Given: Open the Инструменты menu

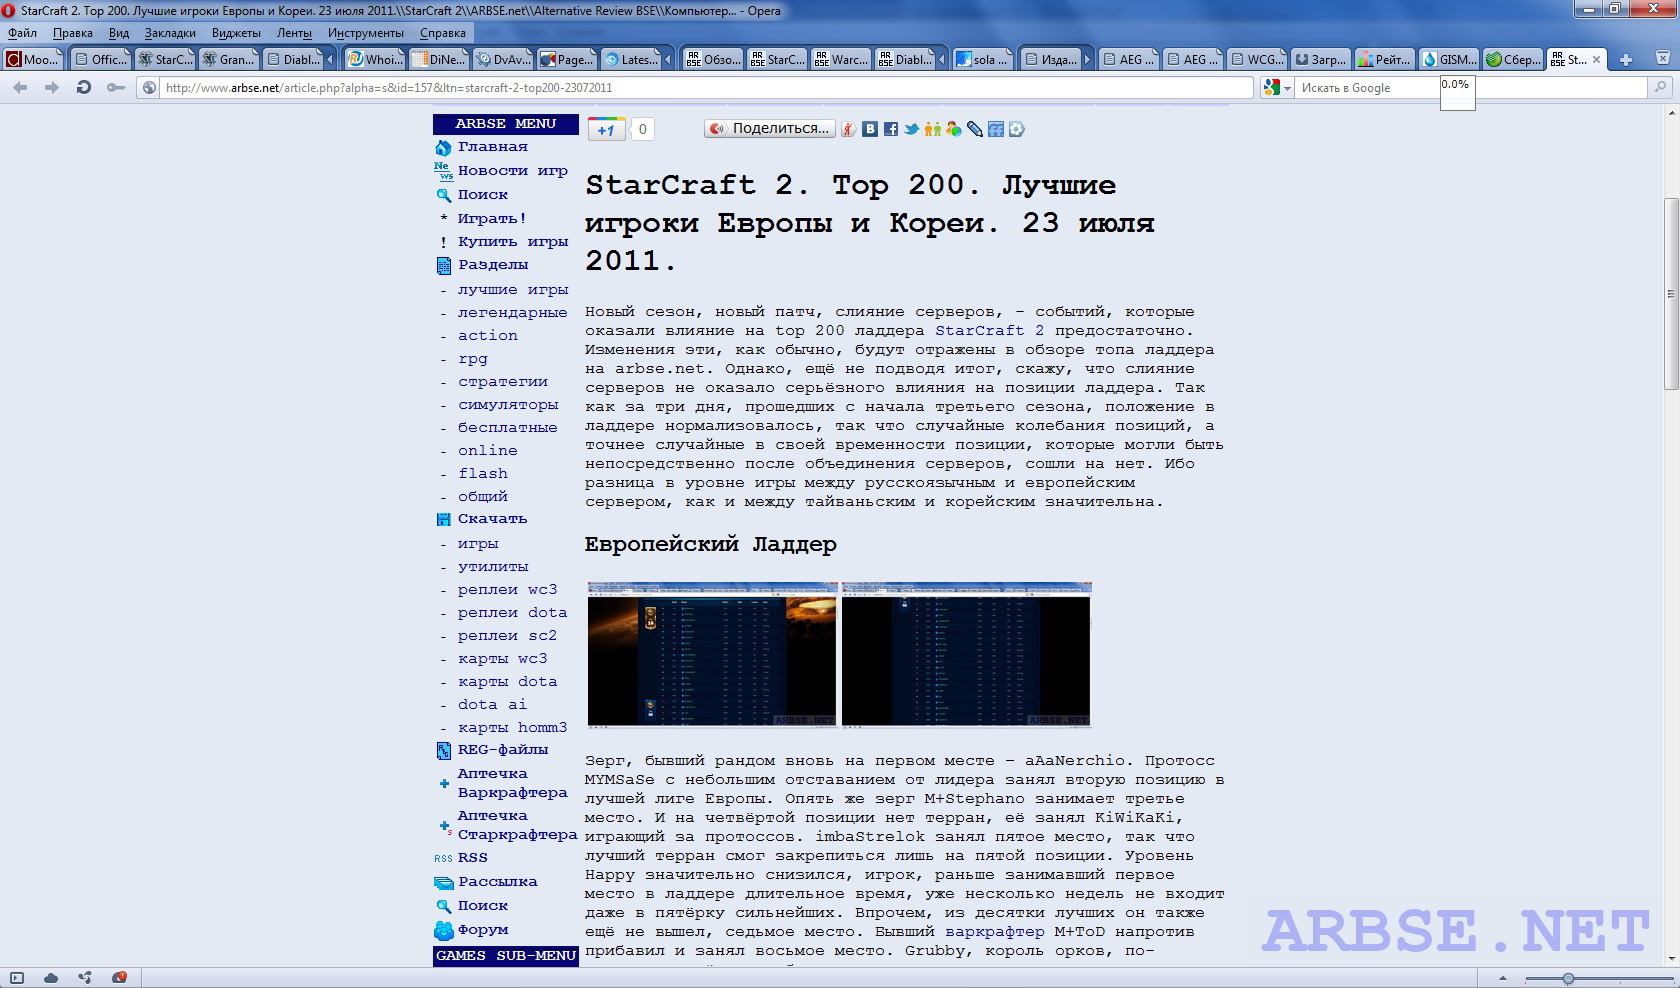Looking at the screenshot, I should 366,33.
